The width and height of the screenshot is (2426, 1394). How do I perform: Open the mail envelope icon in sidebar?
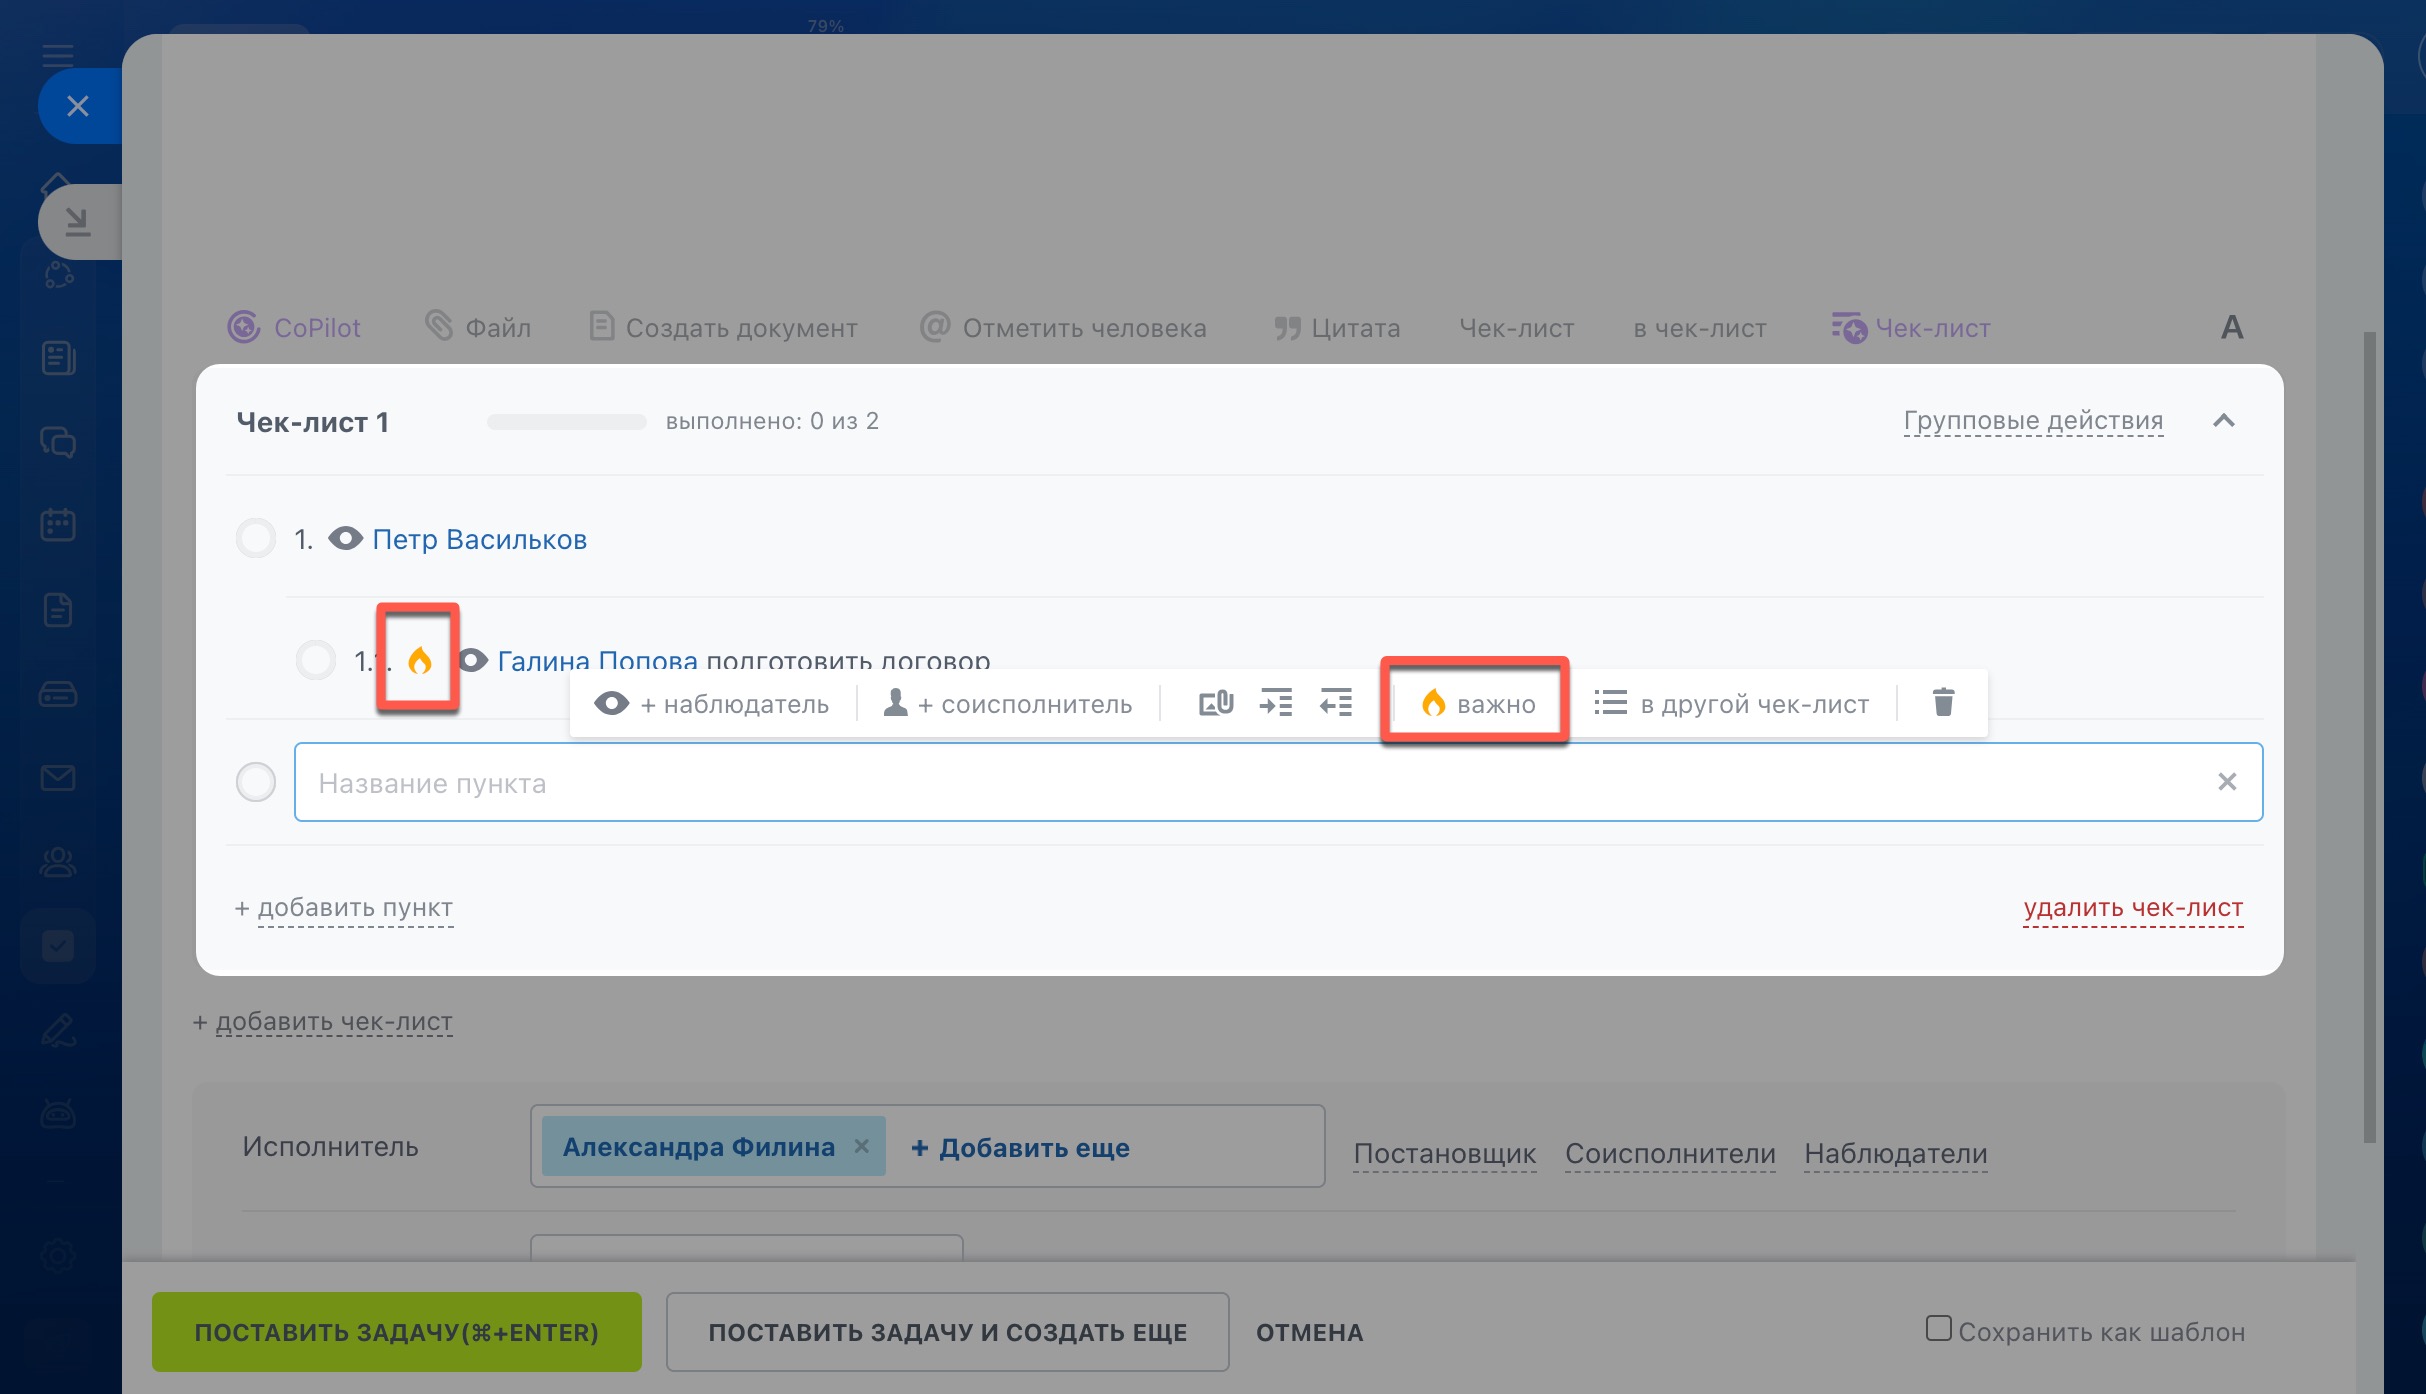58,777
